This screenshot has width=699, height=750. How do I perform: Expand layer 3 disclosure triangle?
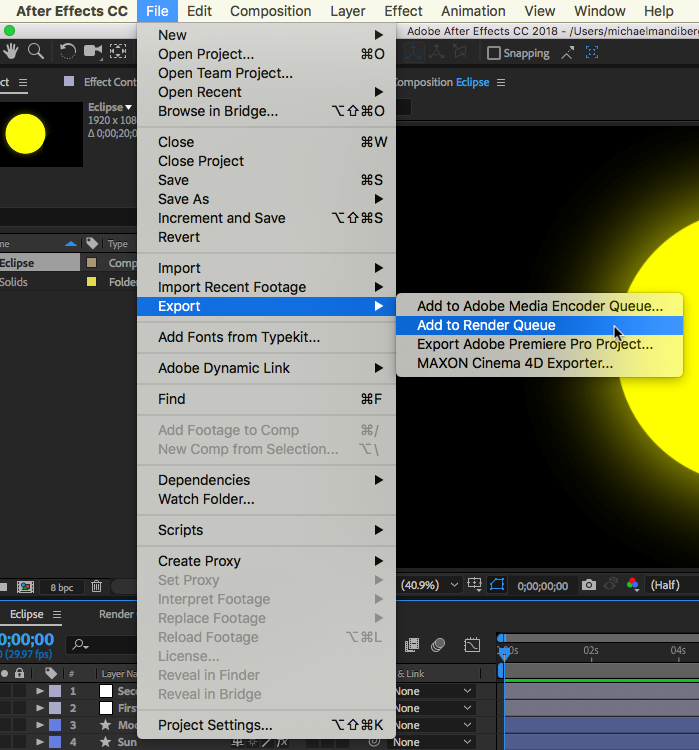coord(40,725)
